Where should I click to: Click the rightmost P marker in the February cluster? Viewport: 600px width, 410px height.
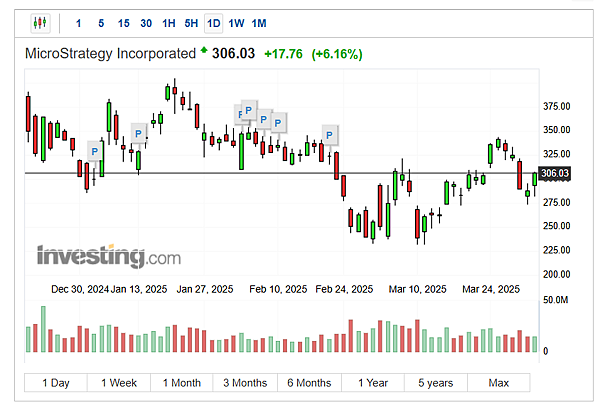pyautogui.click(x=278, y=123)
